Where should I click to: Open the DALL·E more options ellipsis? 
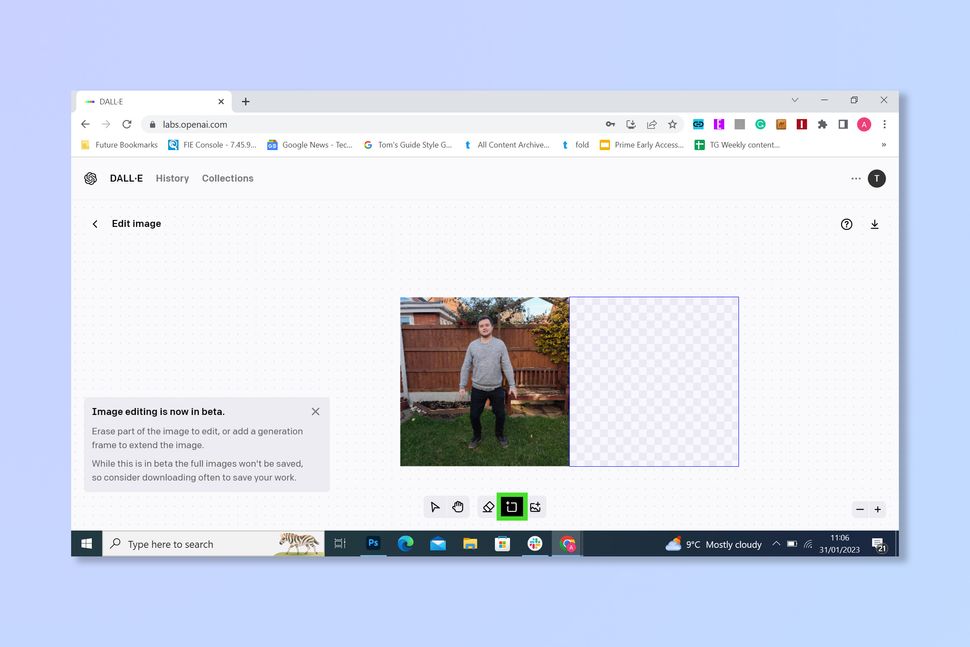[x=855, y=178]
